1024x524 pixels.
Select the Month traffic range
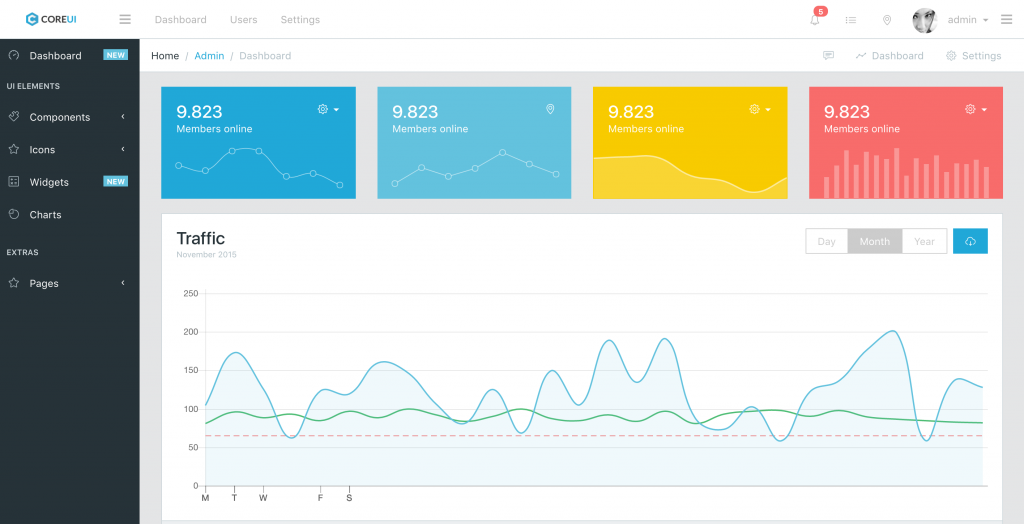[874, 241]
